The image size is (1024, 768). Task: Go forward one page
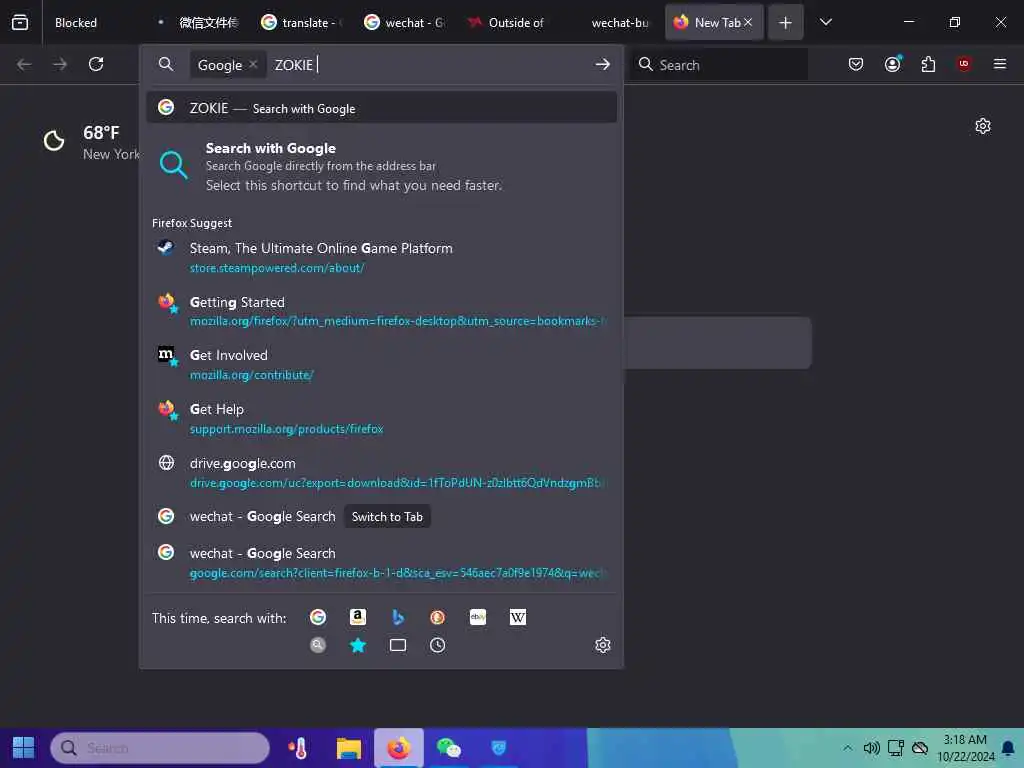pyautogui.click(x=60, y=64)
